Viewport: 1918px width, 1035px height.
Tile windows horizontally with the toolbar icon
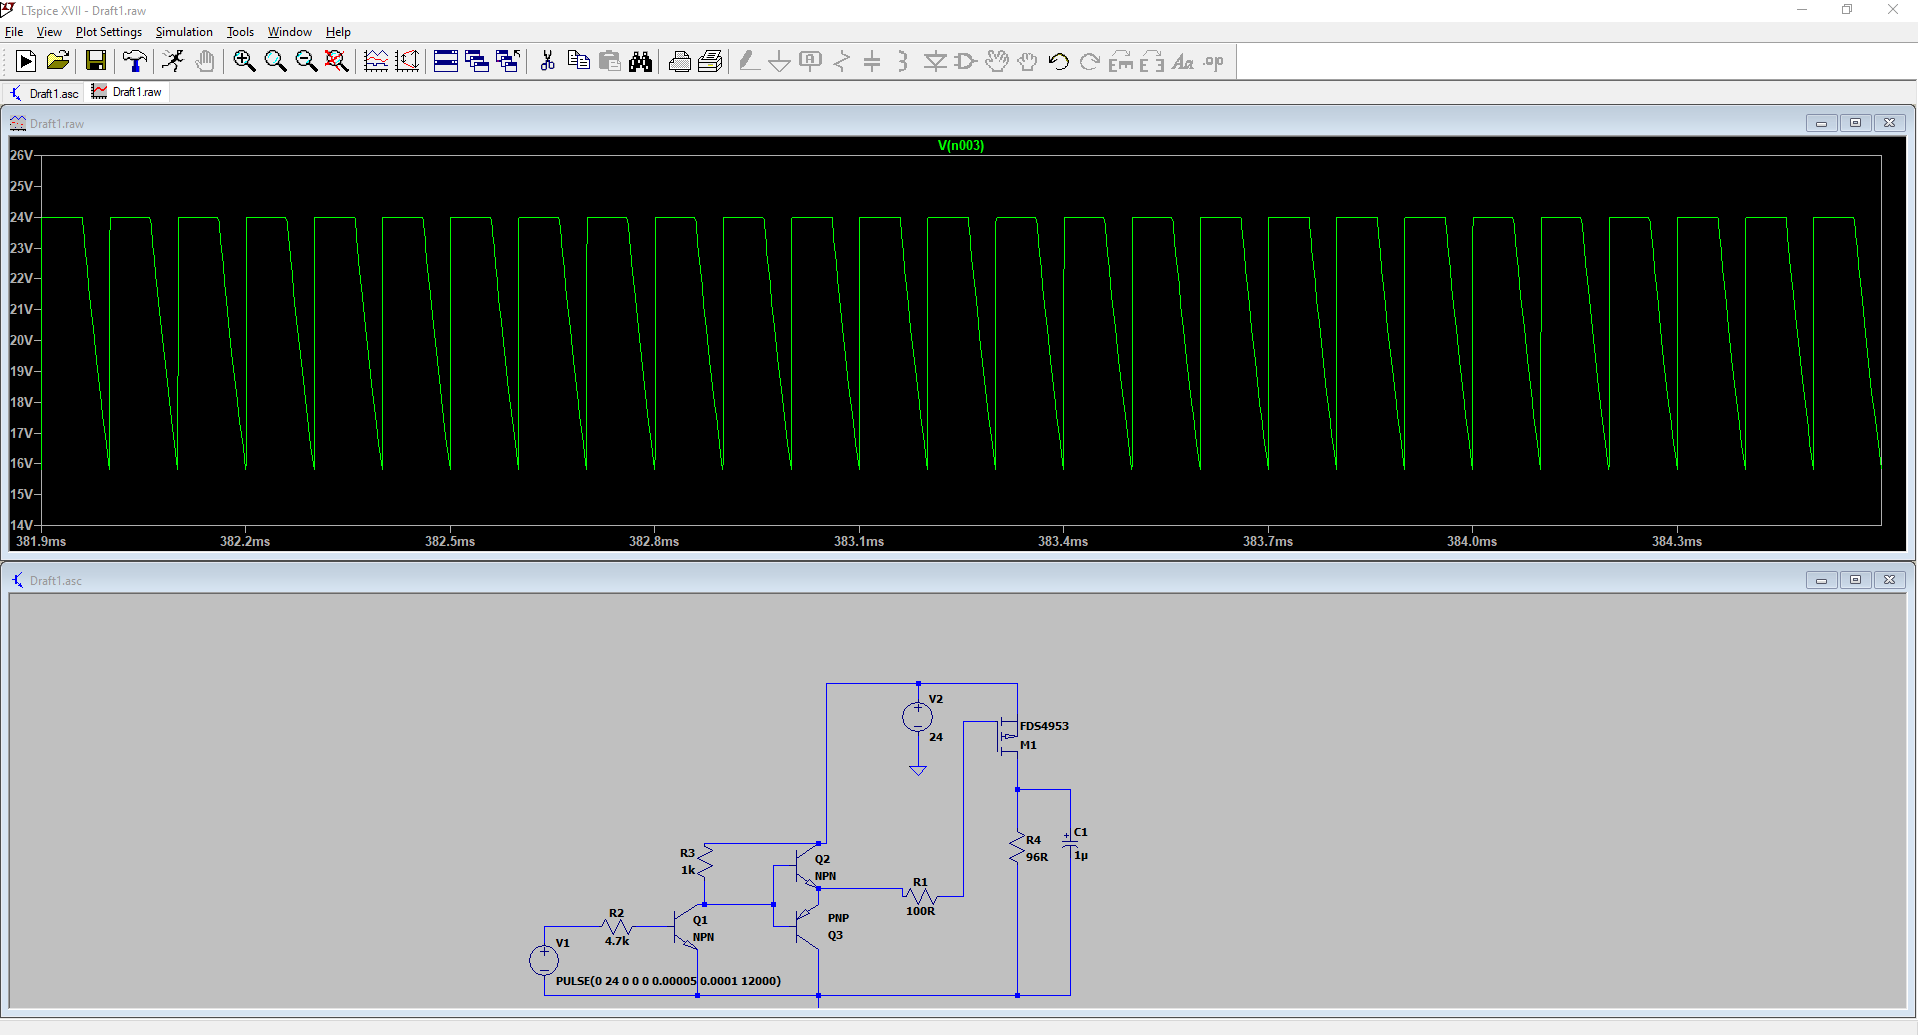(446, 62)
